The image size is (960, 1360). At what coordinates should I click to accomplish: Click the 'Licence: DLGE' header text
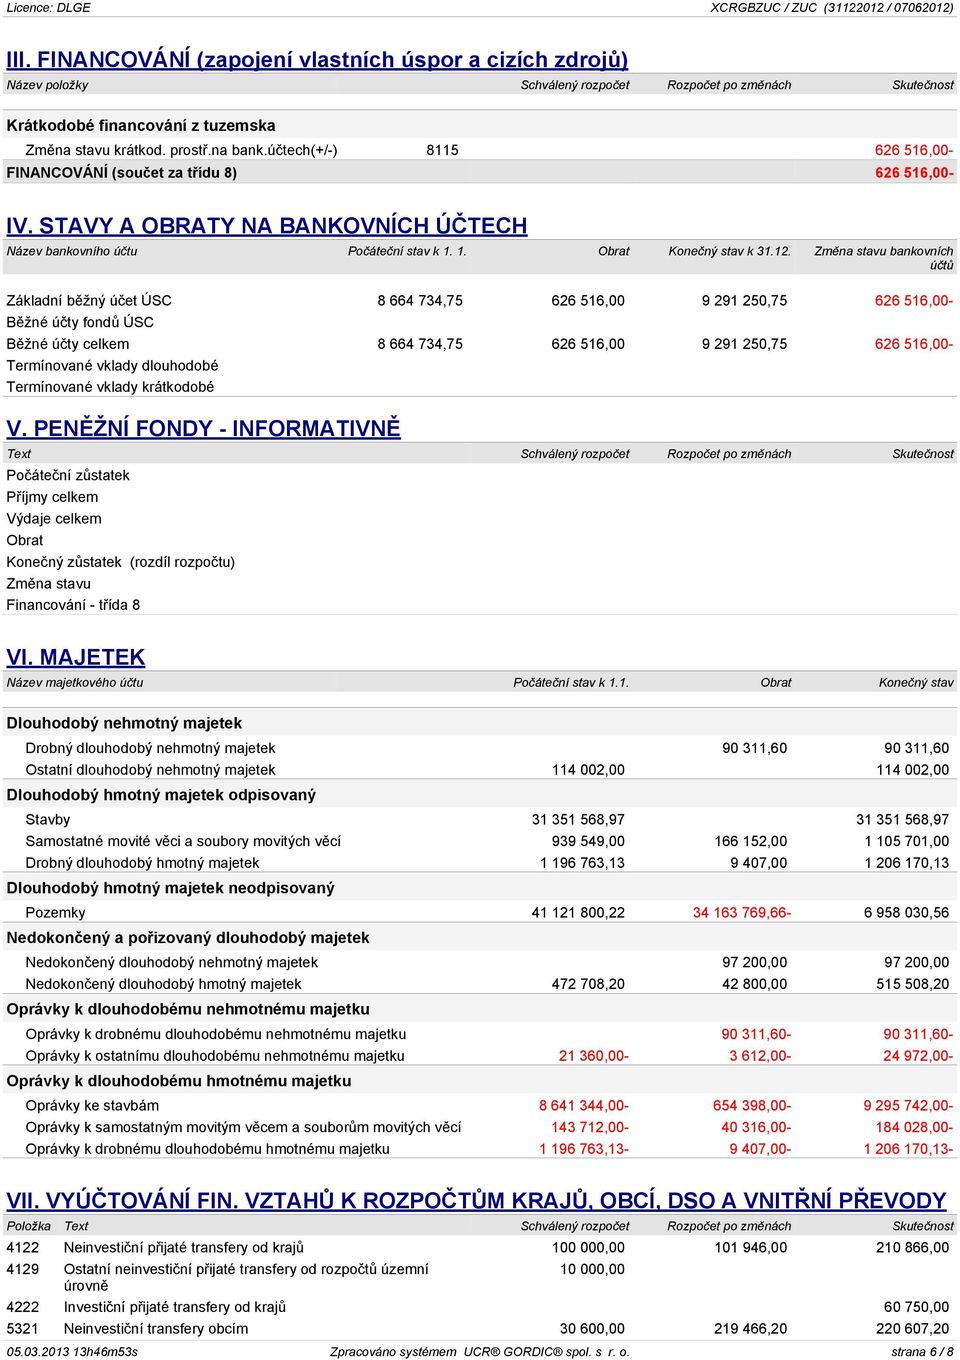48,7
